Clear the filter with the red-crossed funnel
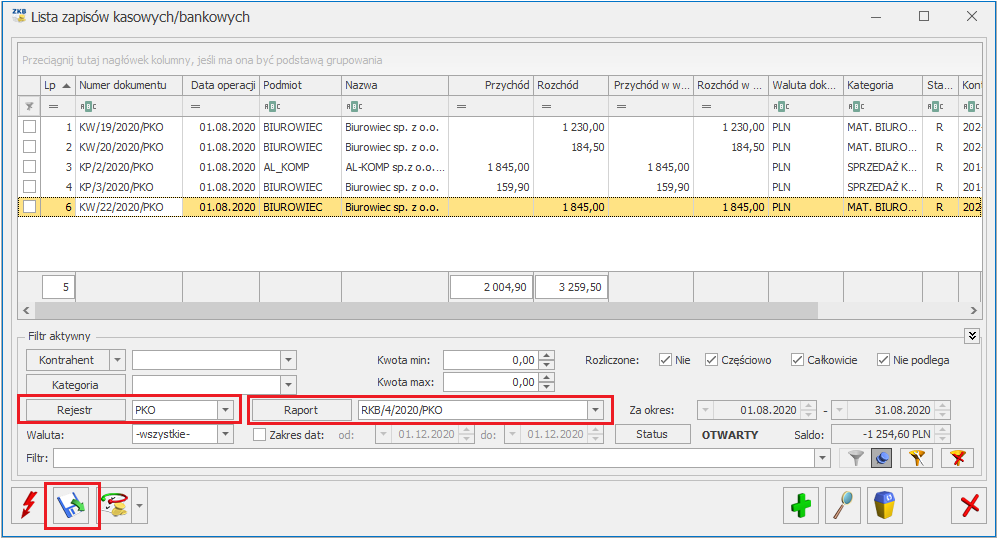This screenshot has height=538, width=997. click(x=958, y=458)
